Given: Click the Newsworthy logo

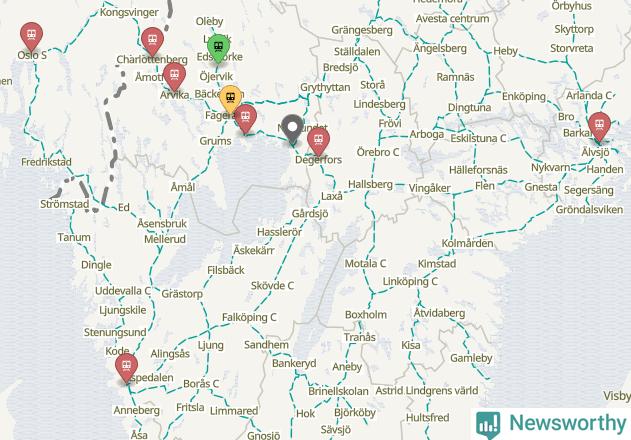Looking at the screenshot, I should pyautogui.click(x=551, y=424).
